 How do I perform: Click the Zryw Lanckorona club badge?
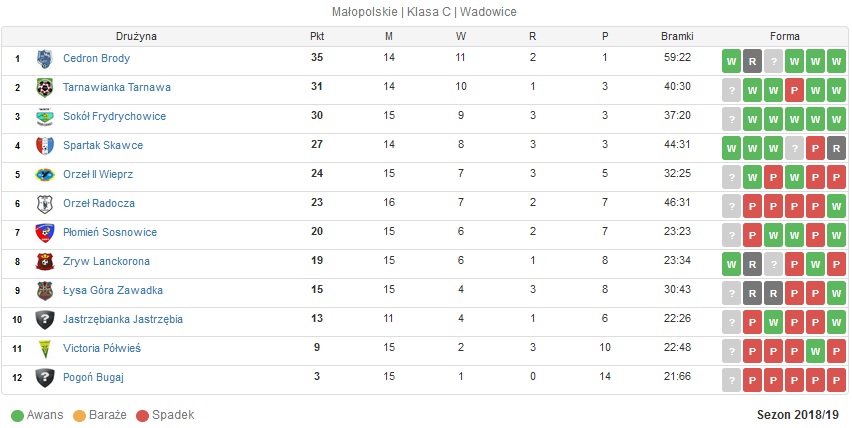coord(45,261)
